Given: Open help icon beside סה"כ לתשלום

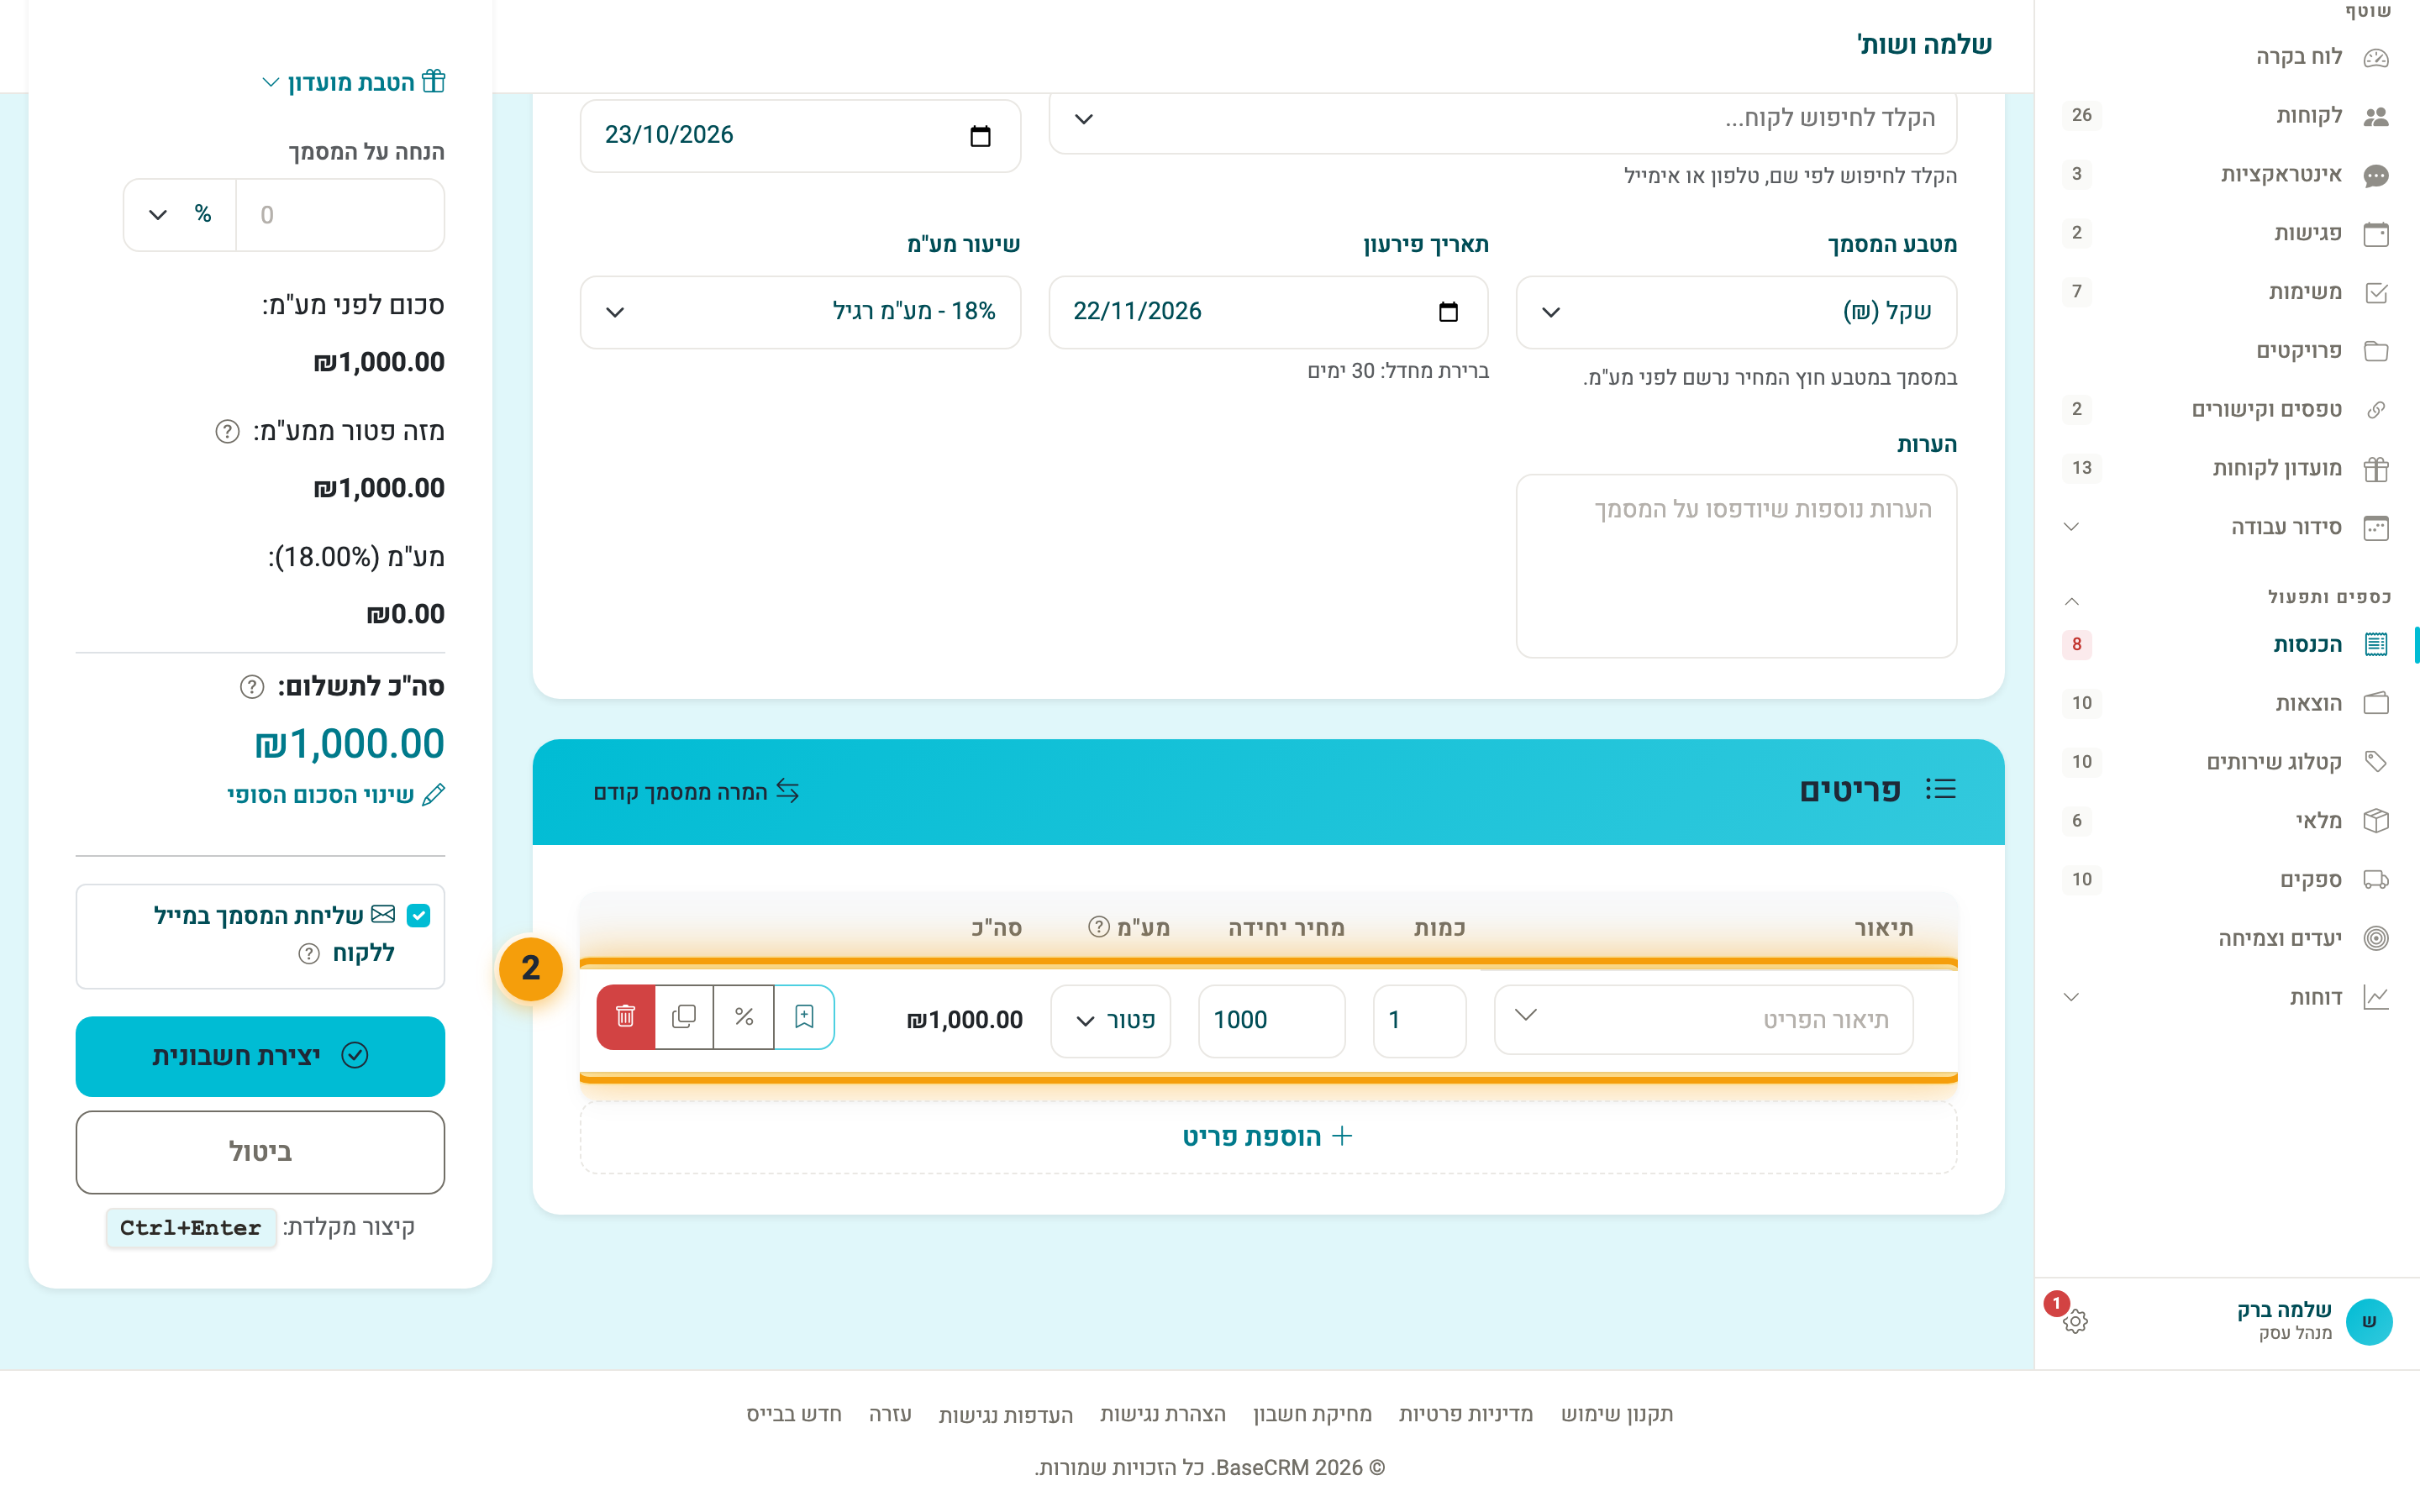Looking at the screenshot, I should 252,687.
